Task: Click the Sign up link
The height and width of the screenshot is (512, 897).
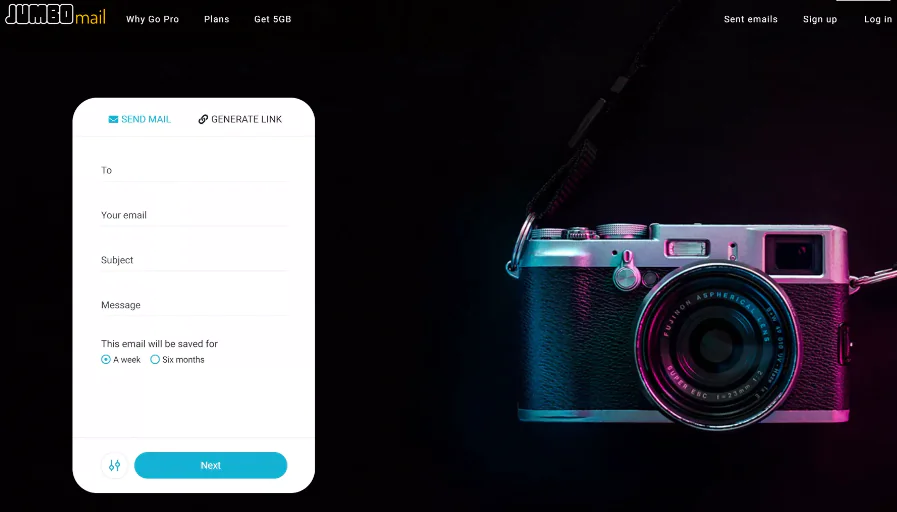Action: [x=820, y=19]
